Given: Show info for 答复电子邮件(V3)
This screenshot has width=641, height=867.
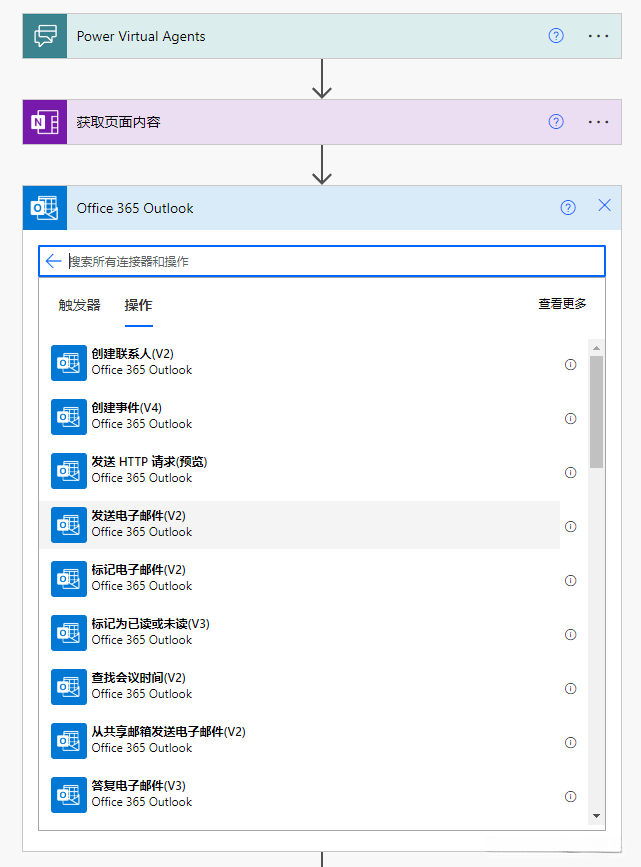Looking at the screenshot, I should pyautogui.click(x=570, y=796).
